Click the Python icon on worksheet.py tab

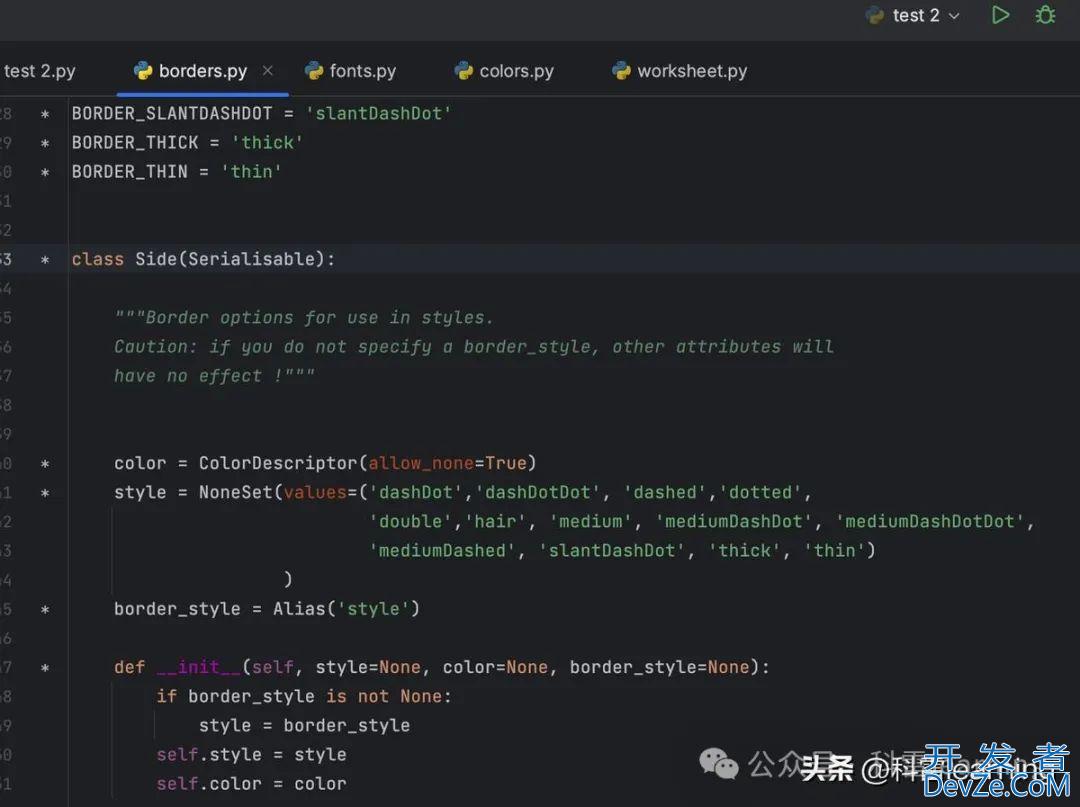[621, 70]
